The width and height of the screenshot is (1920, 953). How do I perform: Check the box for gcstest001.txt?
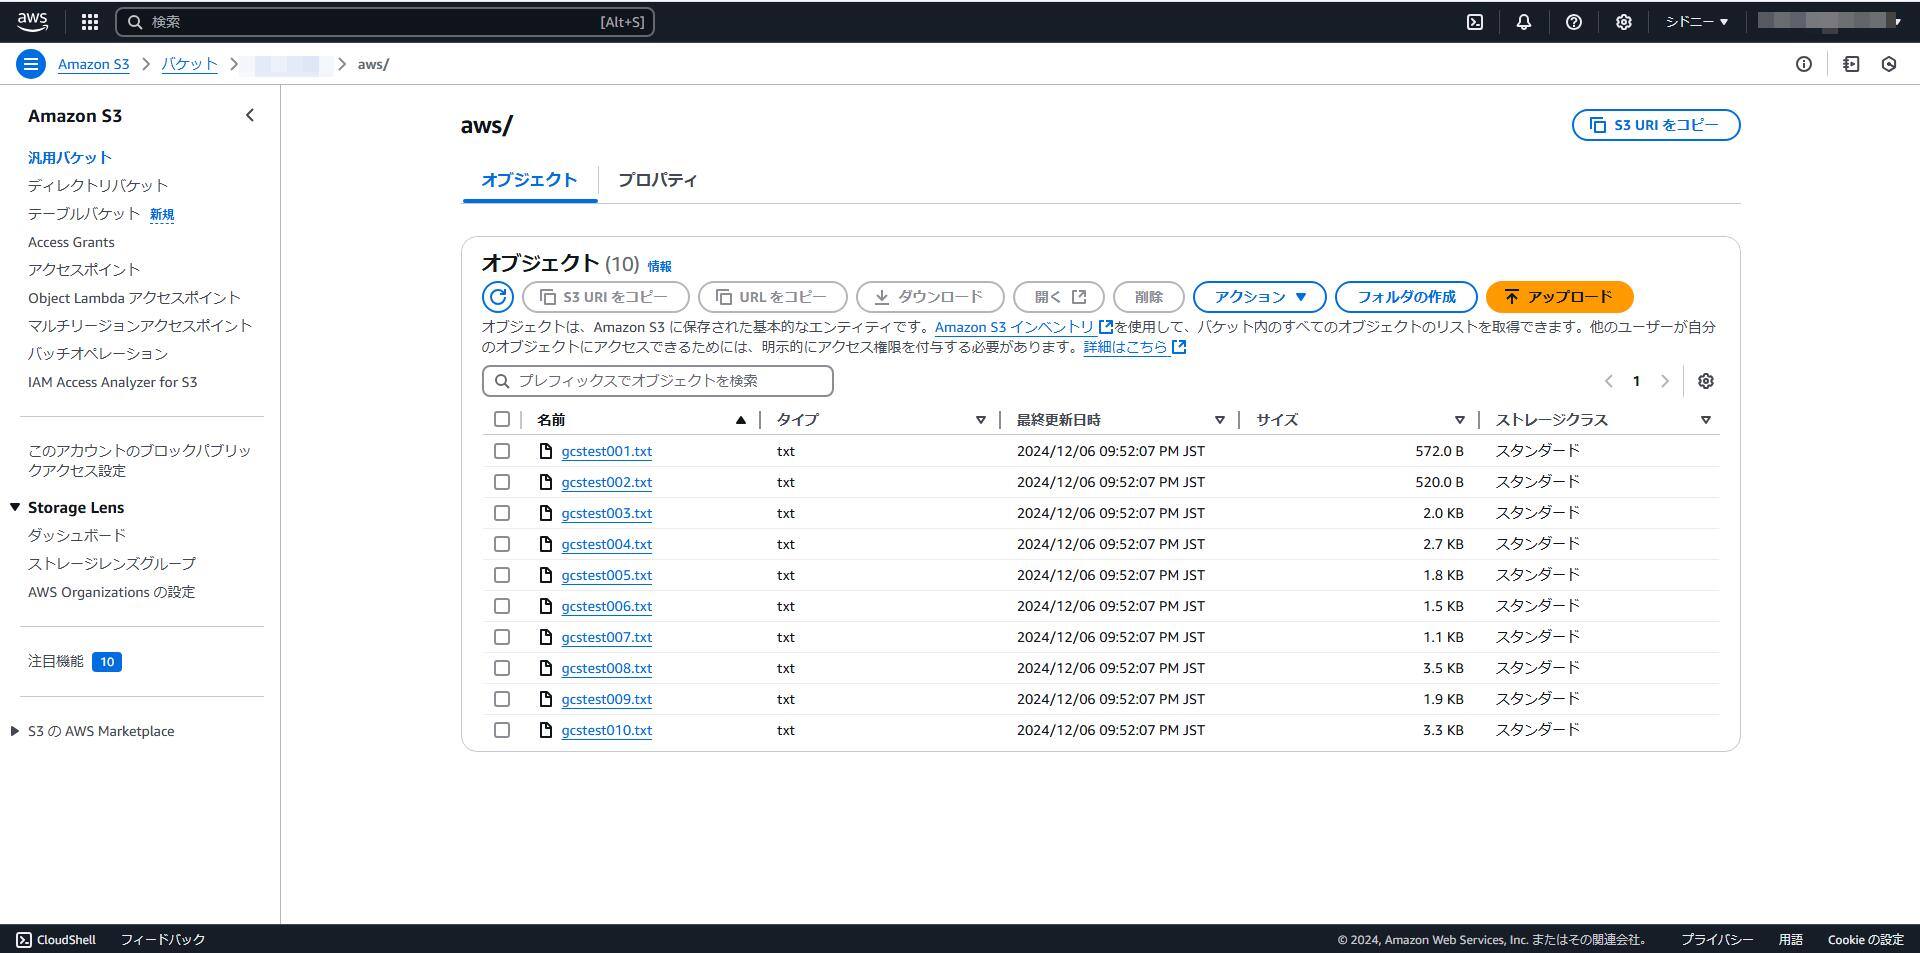502,451
